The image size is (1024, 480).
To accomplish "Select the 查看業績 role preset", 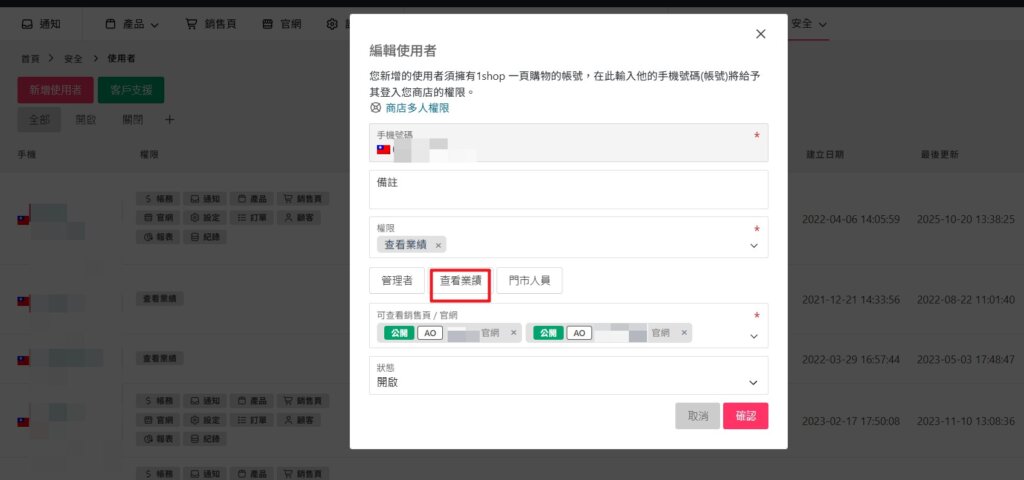I will 461,281.
